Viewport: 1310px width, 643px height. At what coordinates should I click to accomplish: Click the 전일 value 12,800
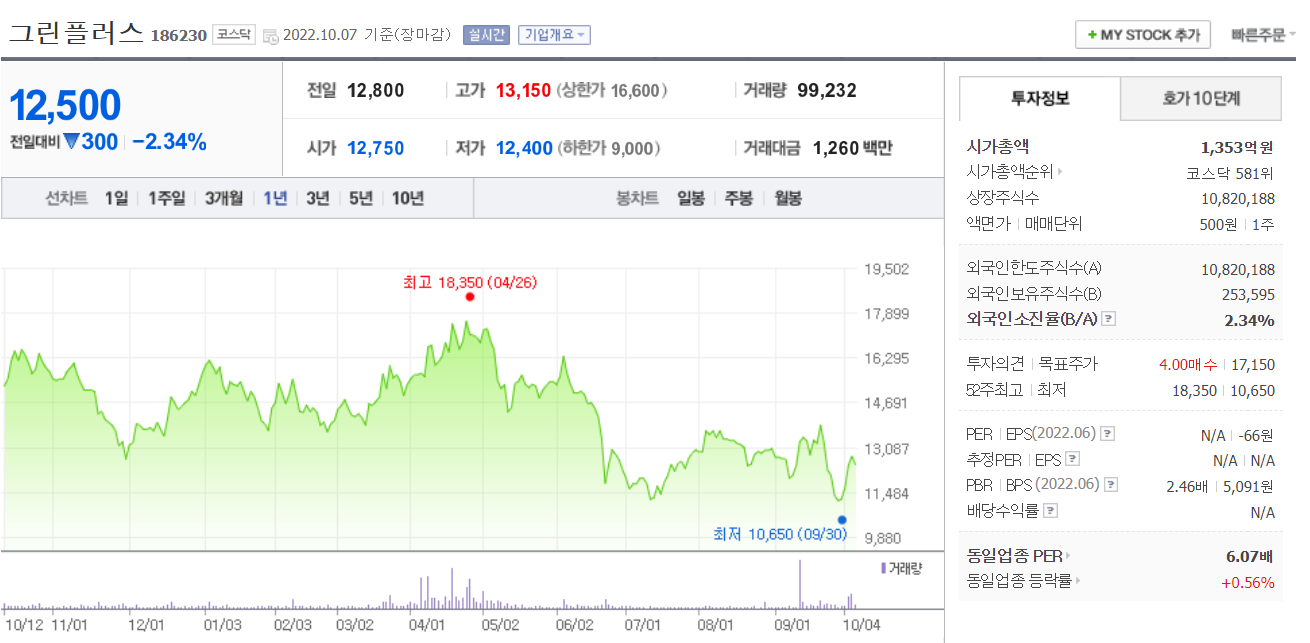pos(376,91)
